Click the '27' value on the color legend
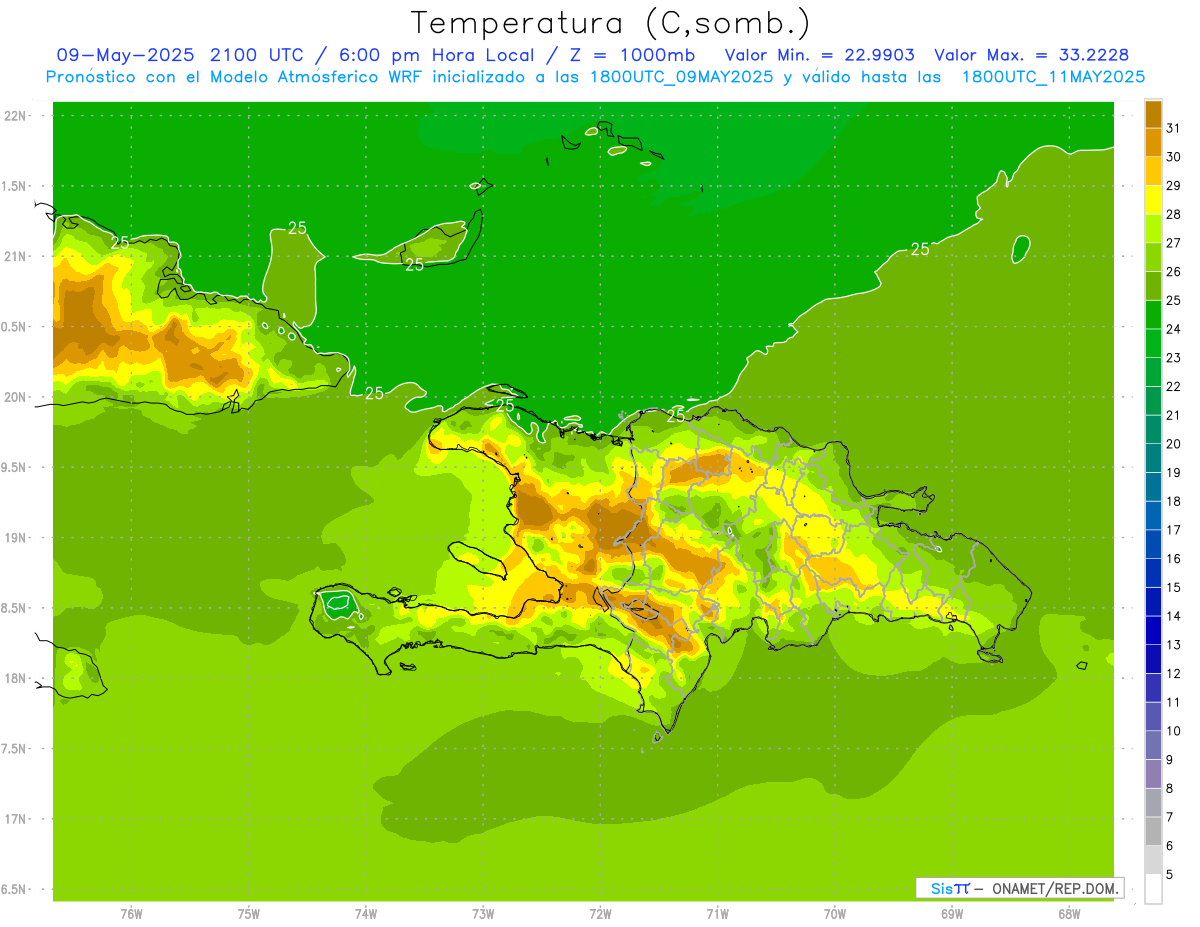 tap(1173, 243)
